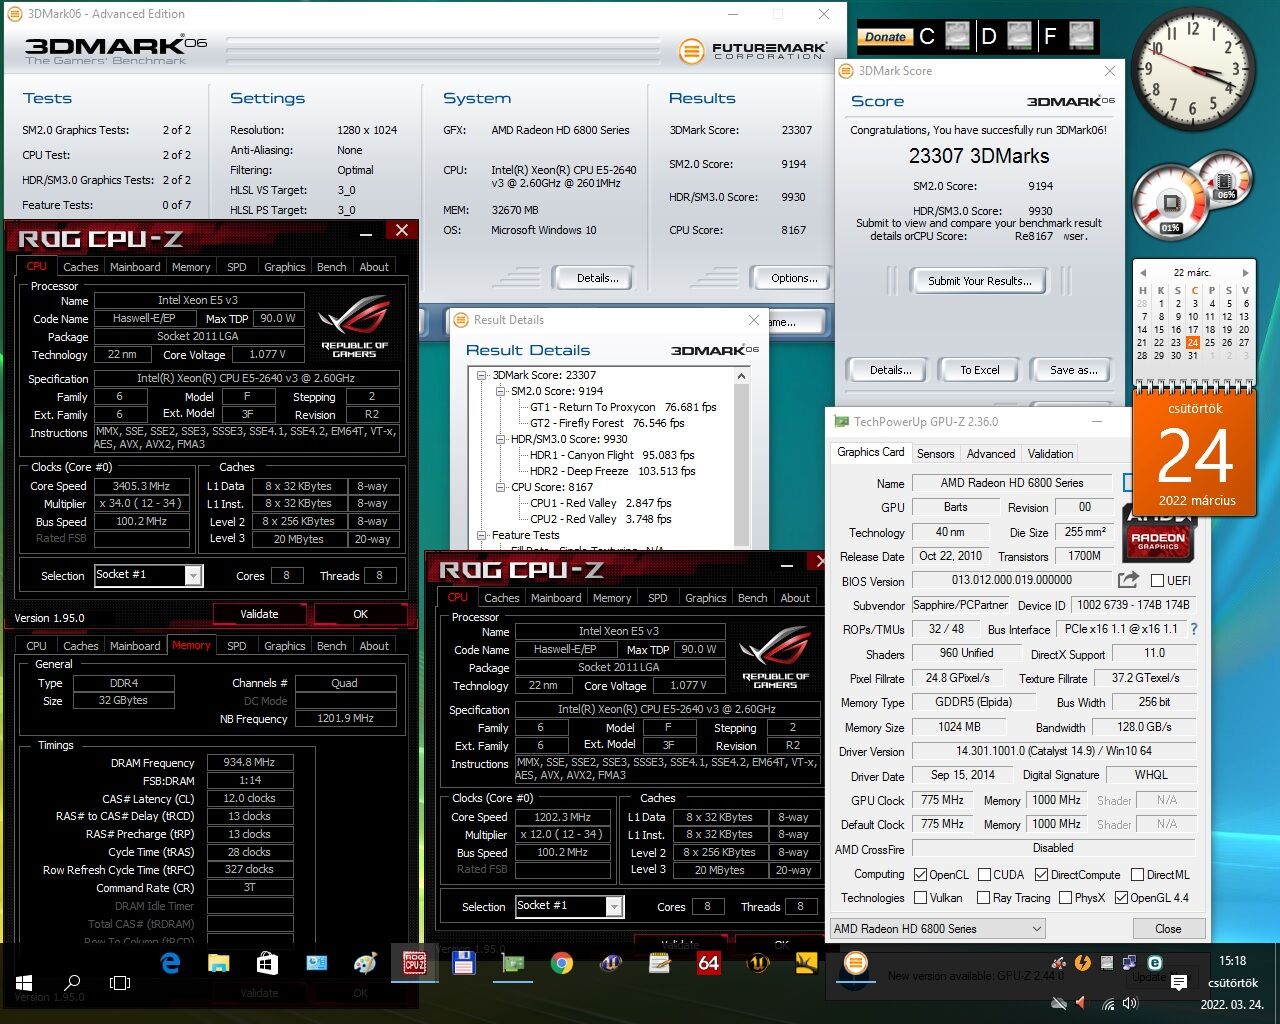The width and height of the screenshot is (1280, 1024).
Task: Toggle the CUDA checkbox
Action: [984, 874]
